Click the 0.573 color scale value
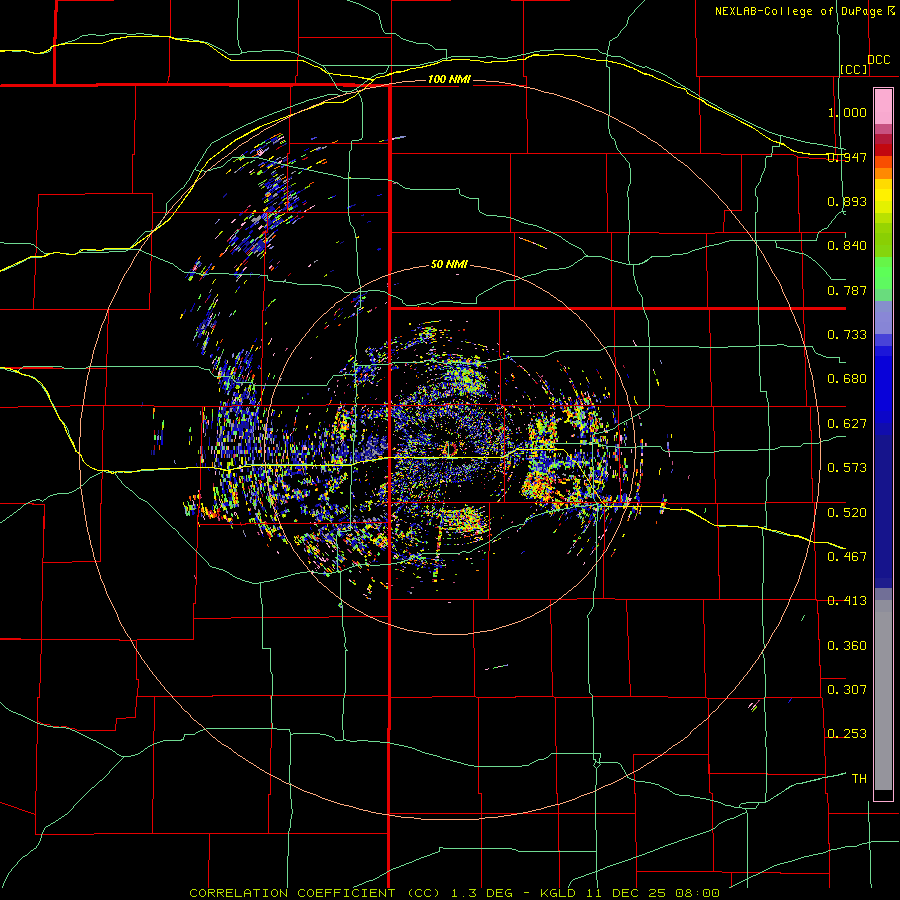The image size is (900, 900). point(847,468)
